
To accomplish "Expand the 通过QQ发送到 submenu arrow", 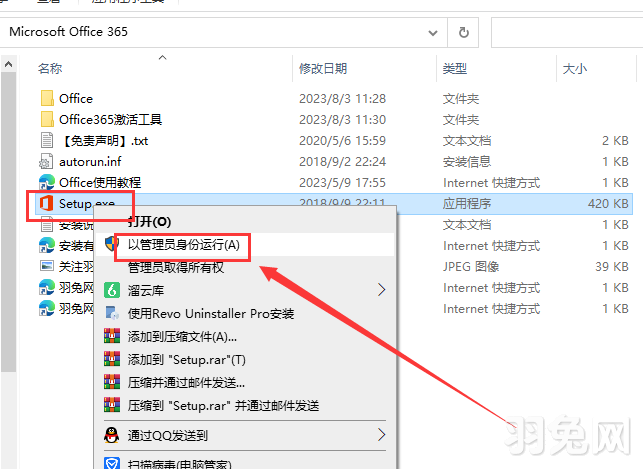I will (382, 435).
